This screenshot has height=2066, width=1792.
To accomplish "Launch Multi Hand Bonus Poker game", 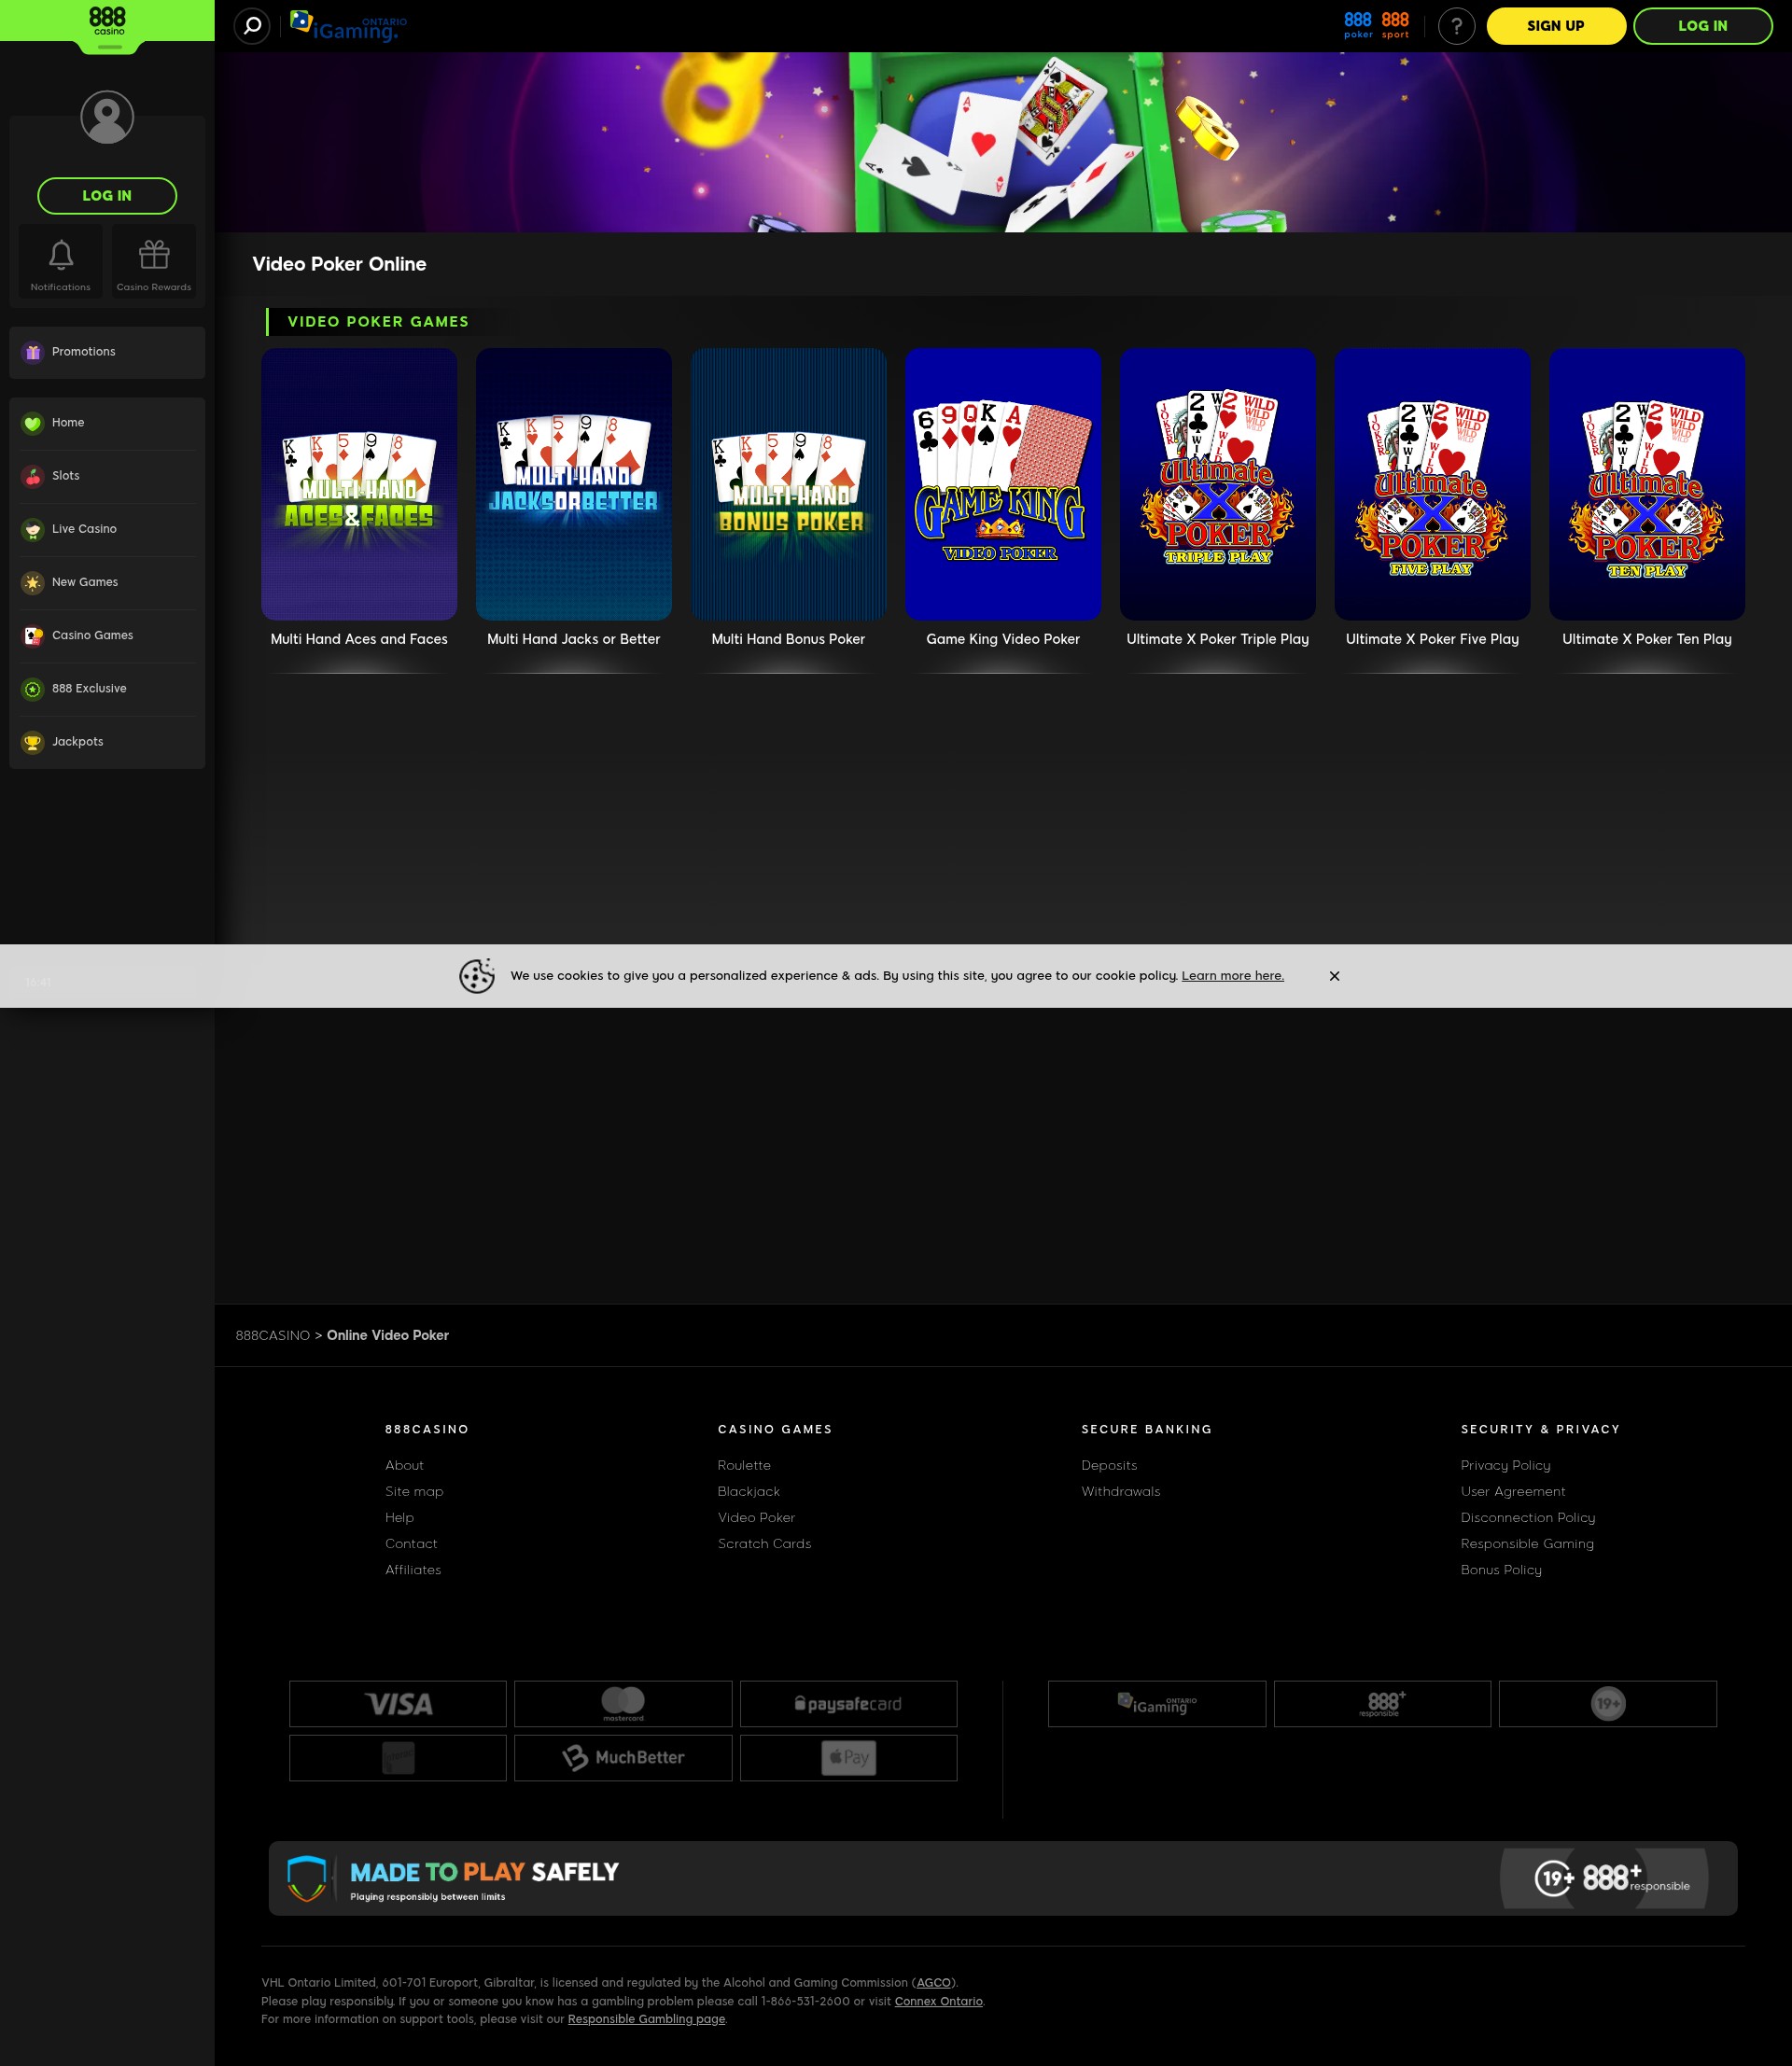I will coord(788,484).
